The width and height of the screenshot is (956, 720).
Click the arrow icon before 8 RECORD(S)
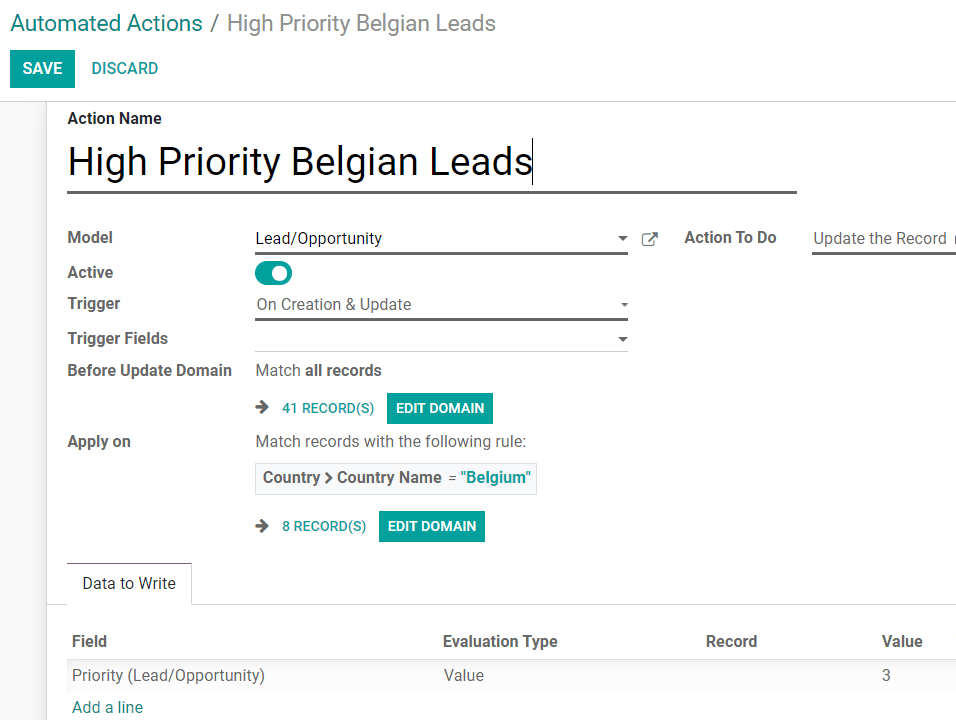[262, 526]
